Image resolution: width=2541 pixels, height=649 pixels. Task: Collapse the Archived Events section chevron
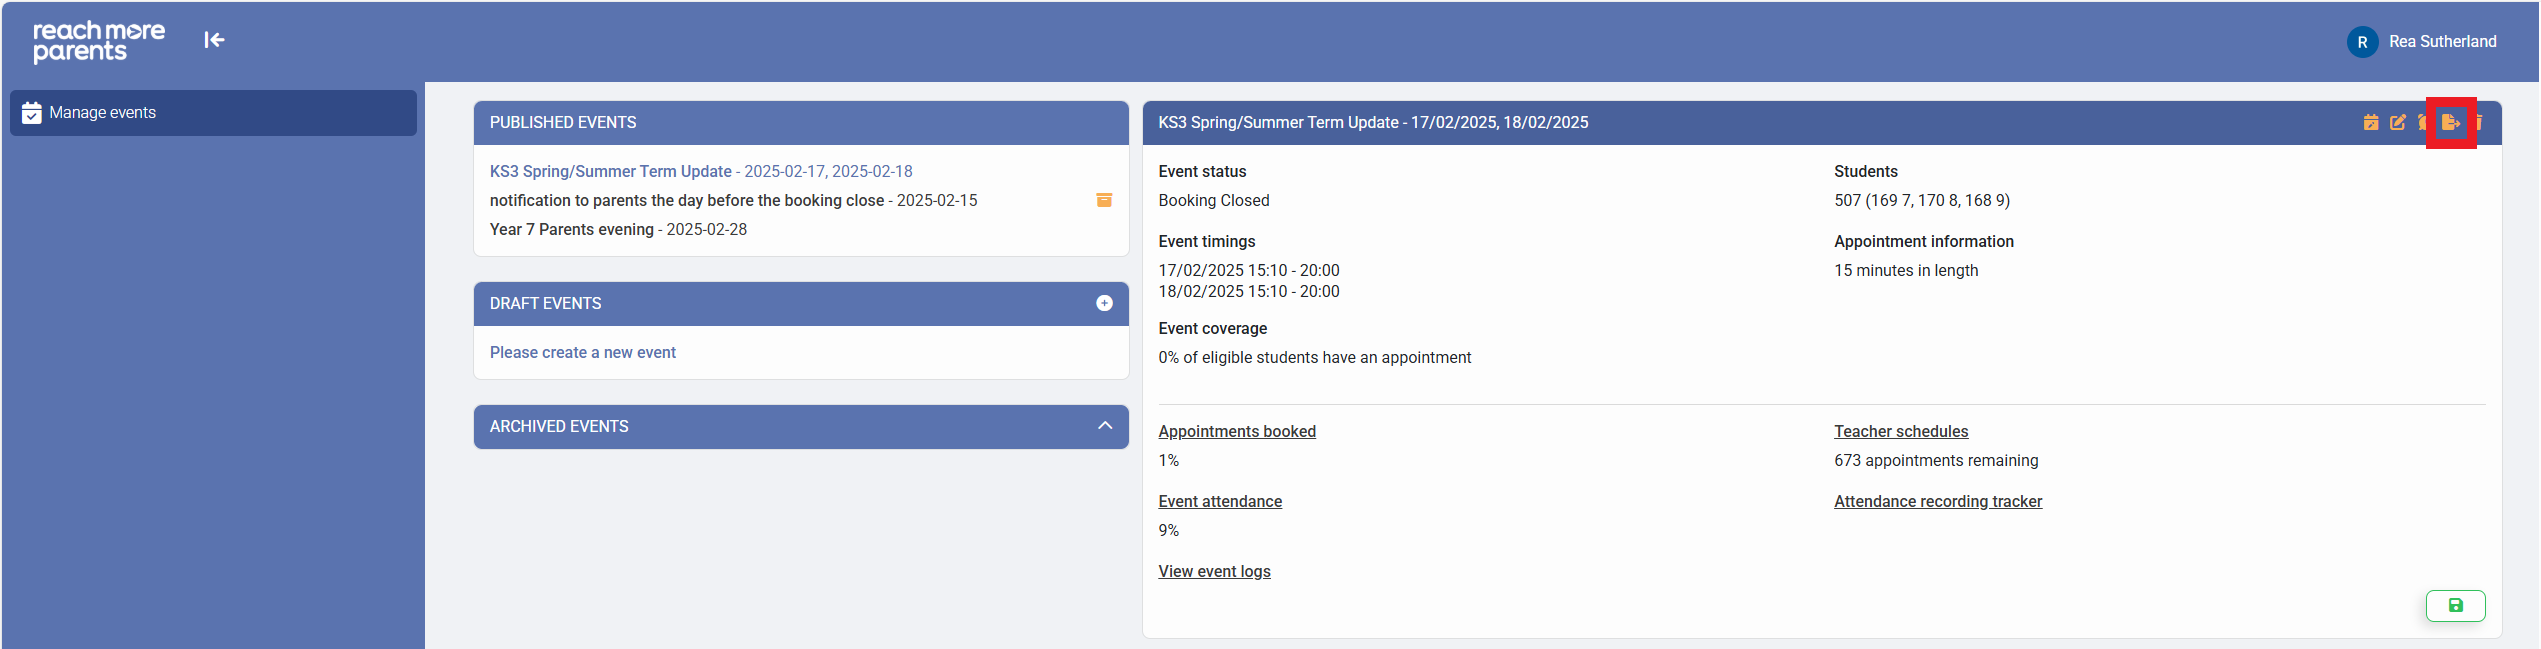(x=1104, y=426)
